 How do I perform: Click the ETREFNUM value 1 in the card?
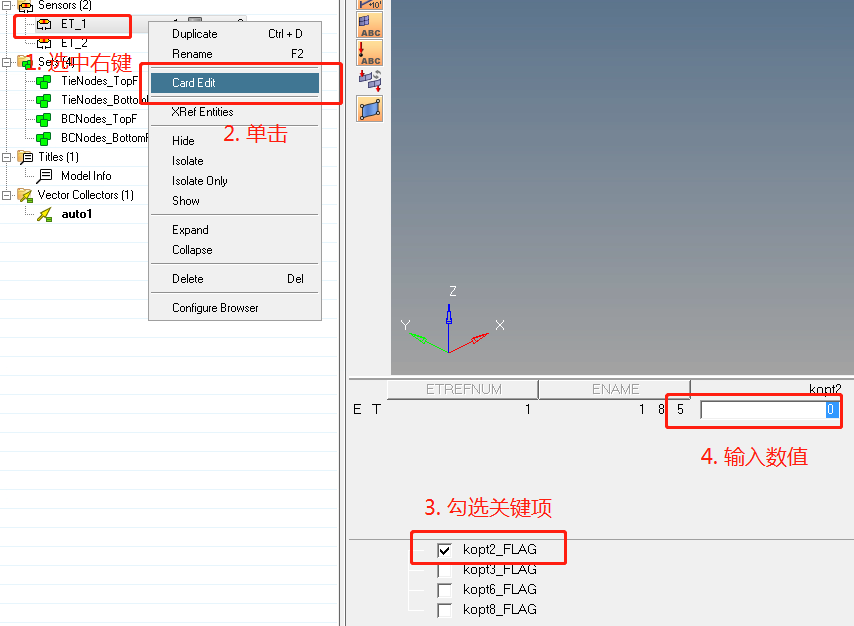coord(528,410)
